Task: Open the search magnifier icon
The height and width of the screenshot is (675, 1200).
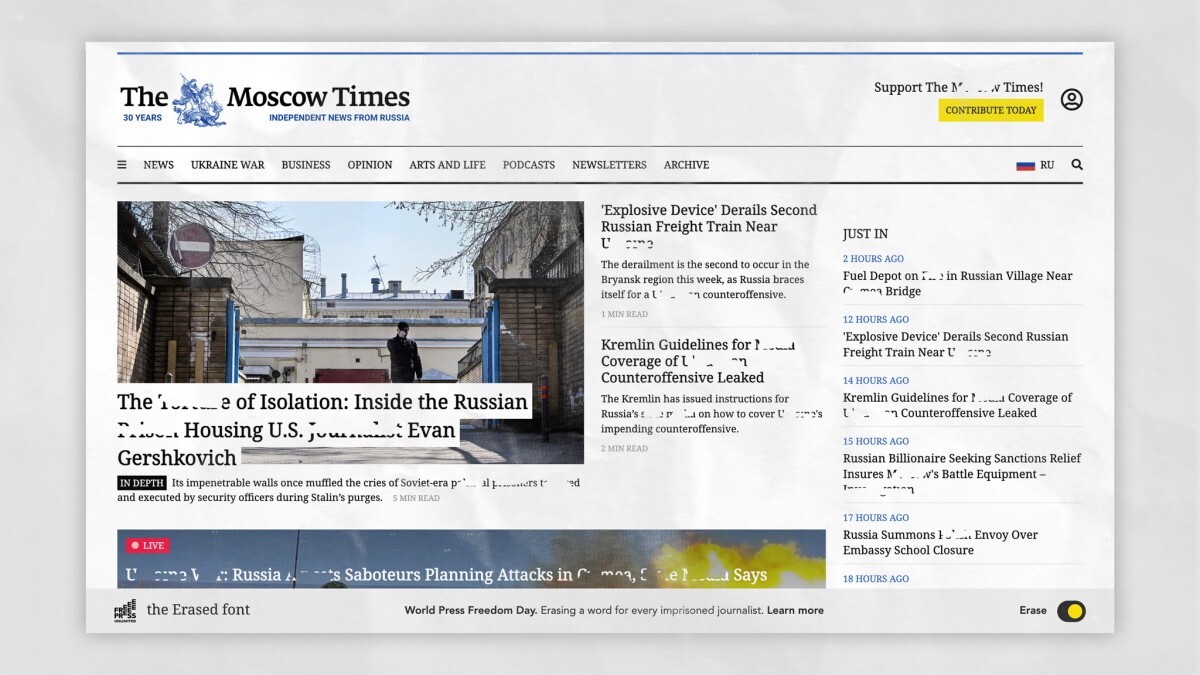Action: coord(1077,165)
